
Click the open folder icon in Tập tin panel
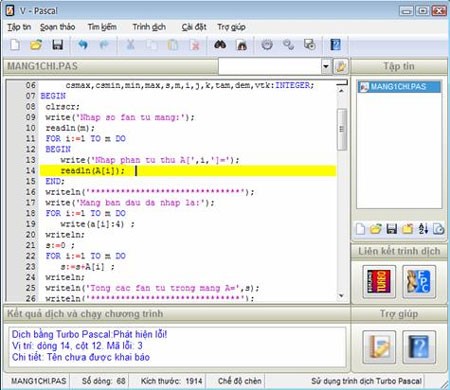[x=376, y=229]
